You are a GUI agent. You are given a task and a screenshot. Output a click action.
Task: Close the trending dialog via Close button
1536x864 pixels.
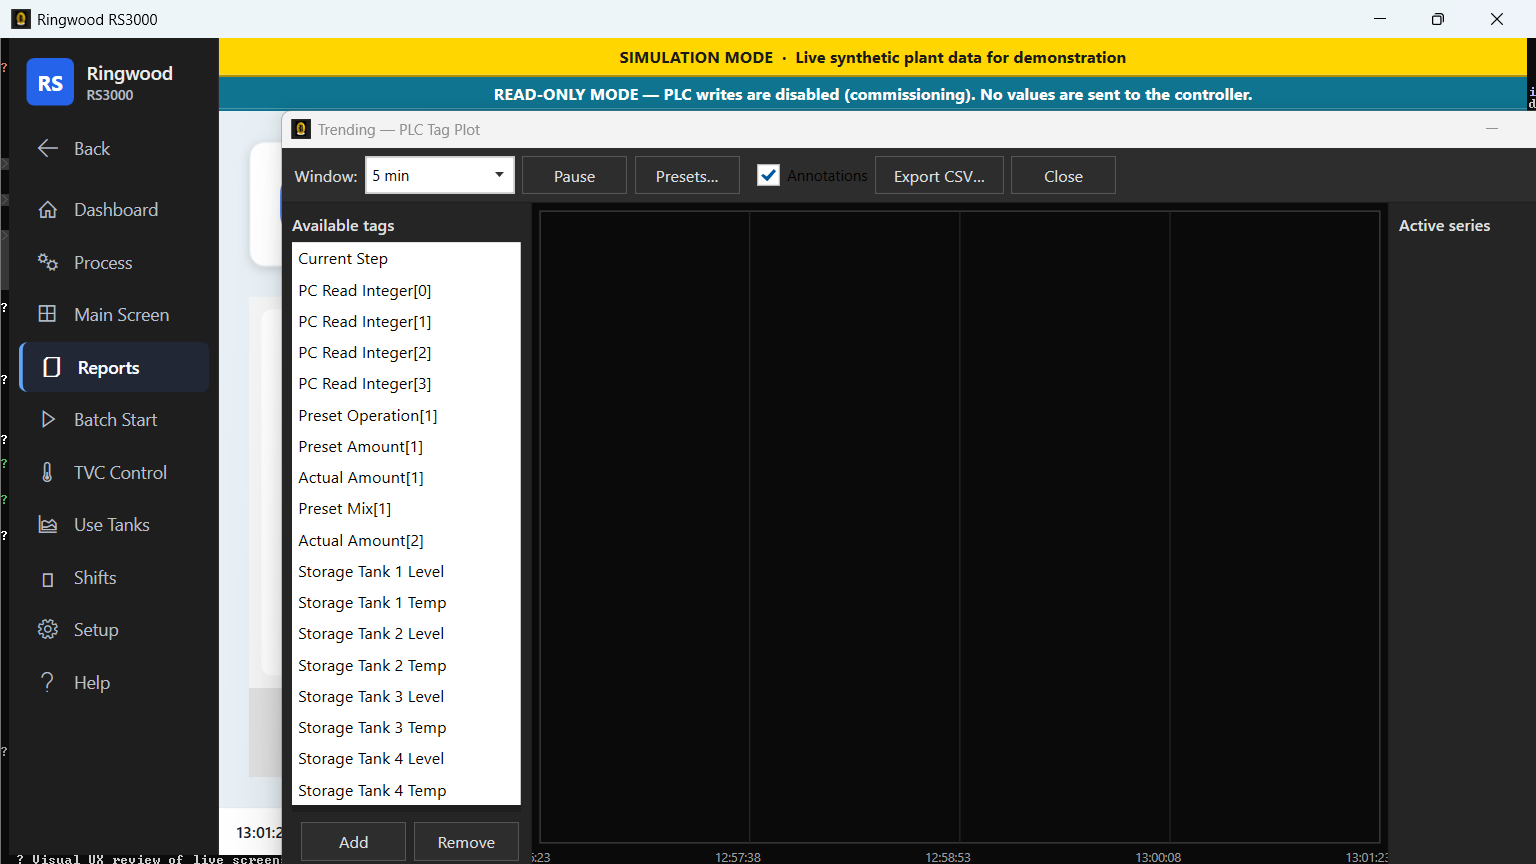click(1063, 175)
